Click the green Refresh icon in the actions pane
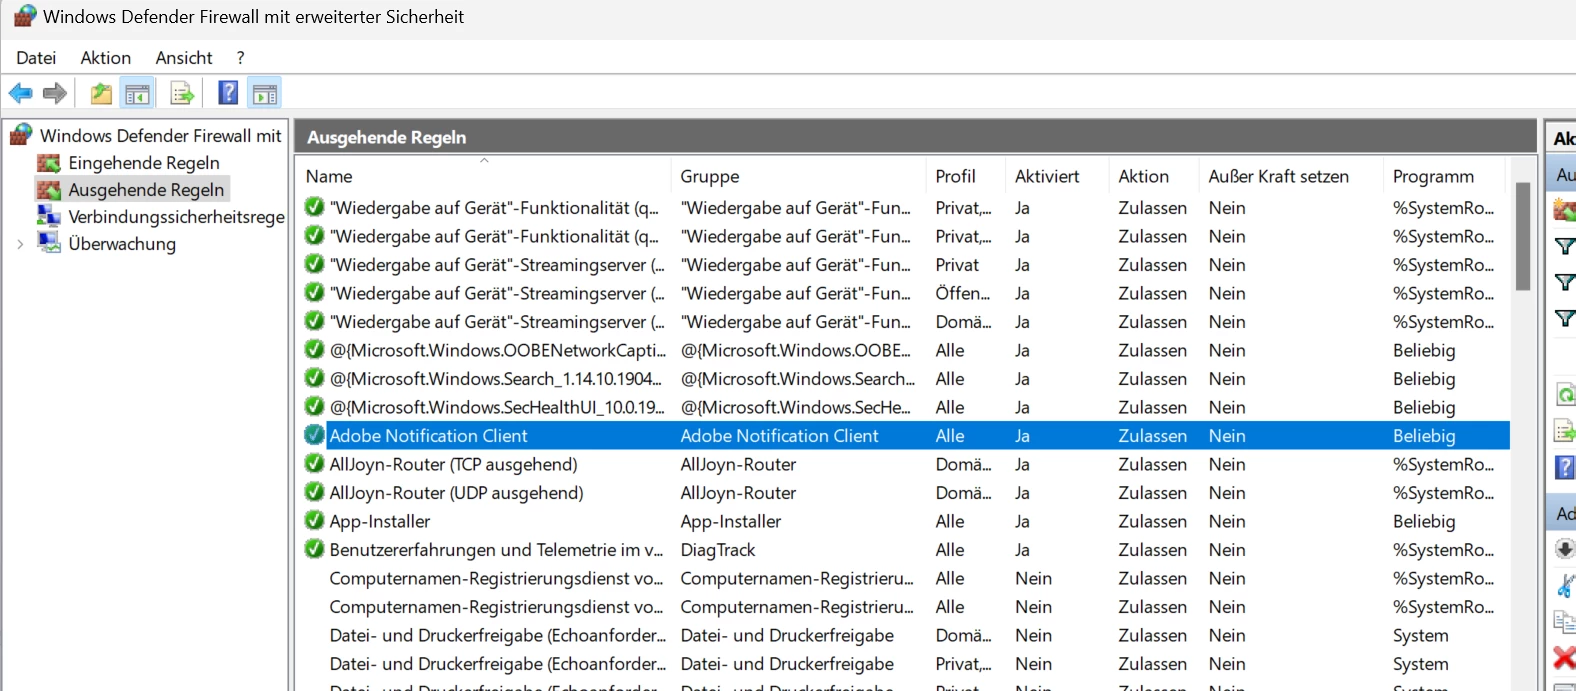 pos(1565,394)
